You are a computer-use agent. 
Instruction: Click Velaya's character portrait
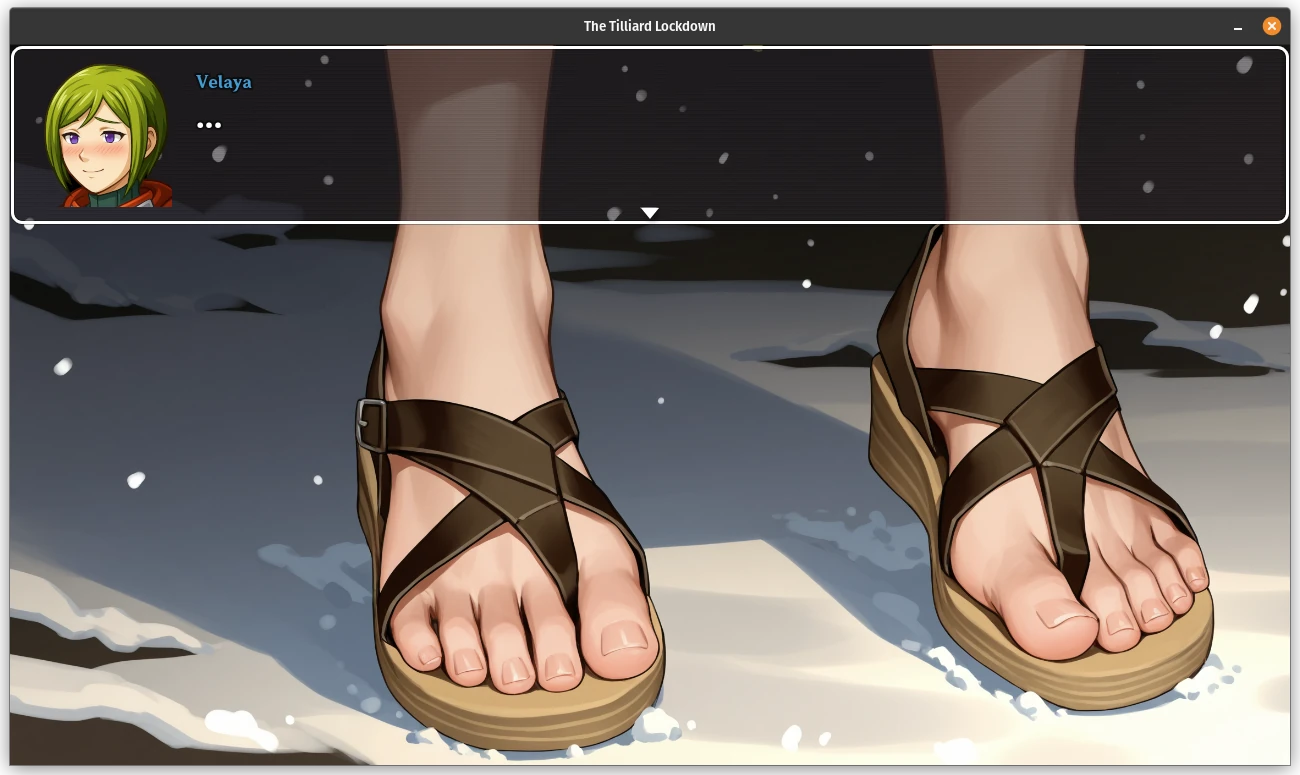point(106,135)
